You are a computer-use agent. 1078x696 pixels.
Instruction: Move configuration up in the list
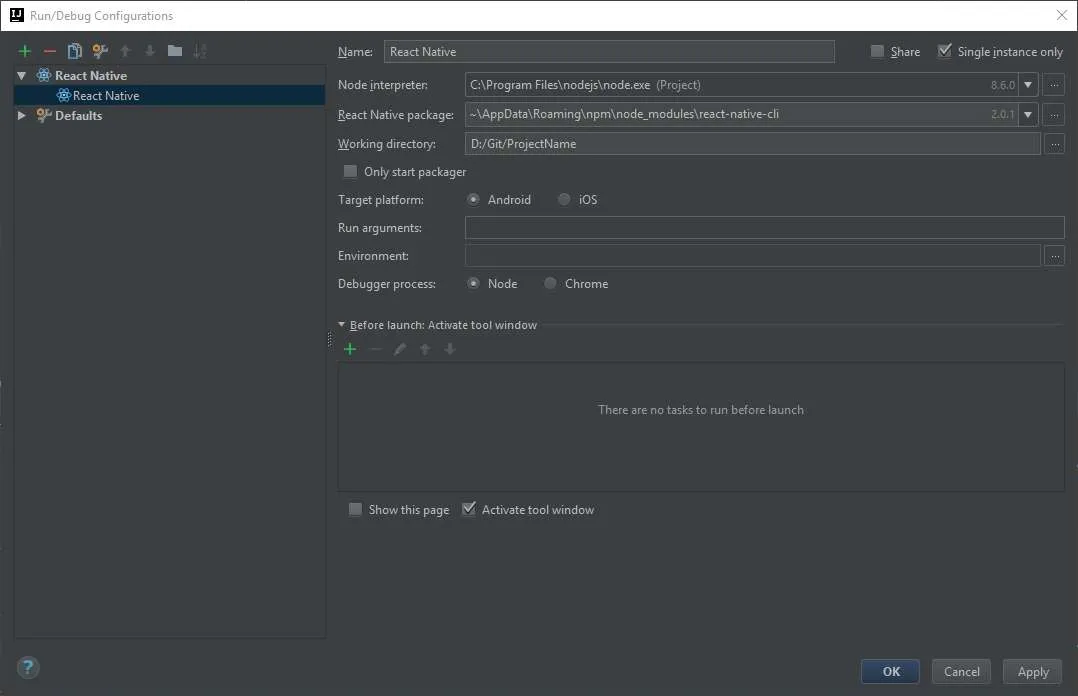[x=125, y=51]
